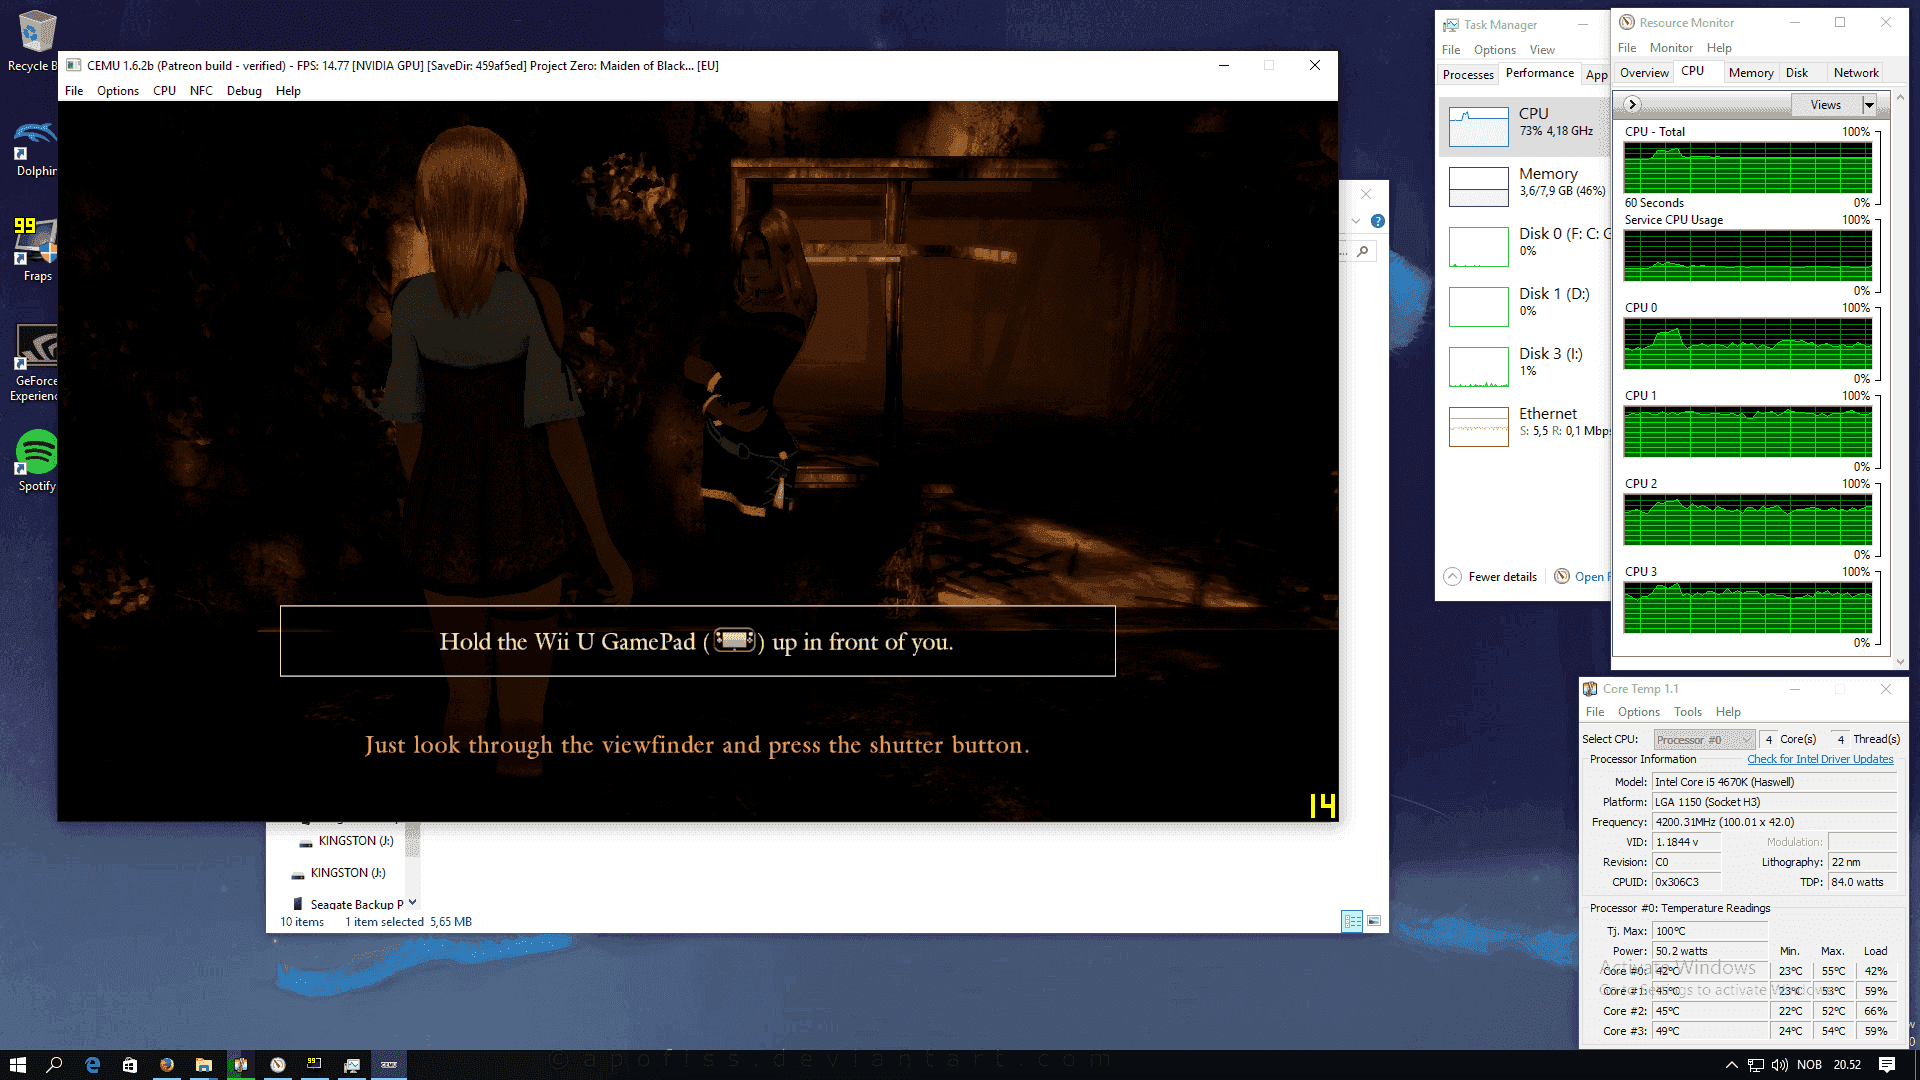Click Check for Intel Driver Updates link
This screenshot has width=1920, height=1080.
coord(1820,760)
